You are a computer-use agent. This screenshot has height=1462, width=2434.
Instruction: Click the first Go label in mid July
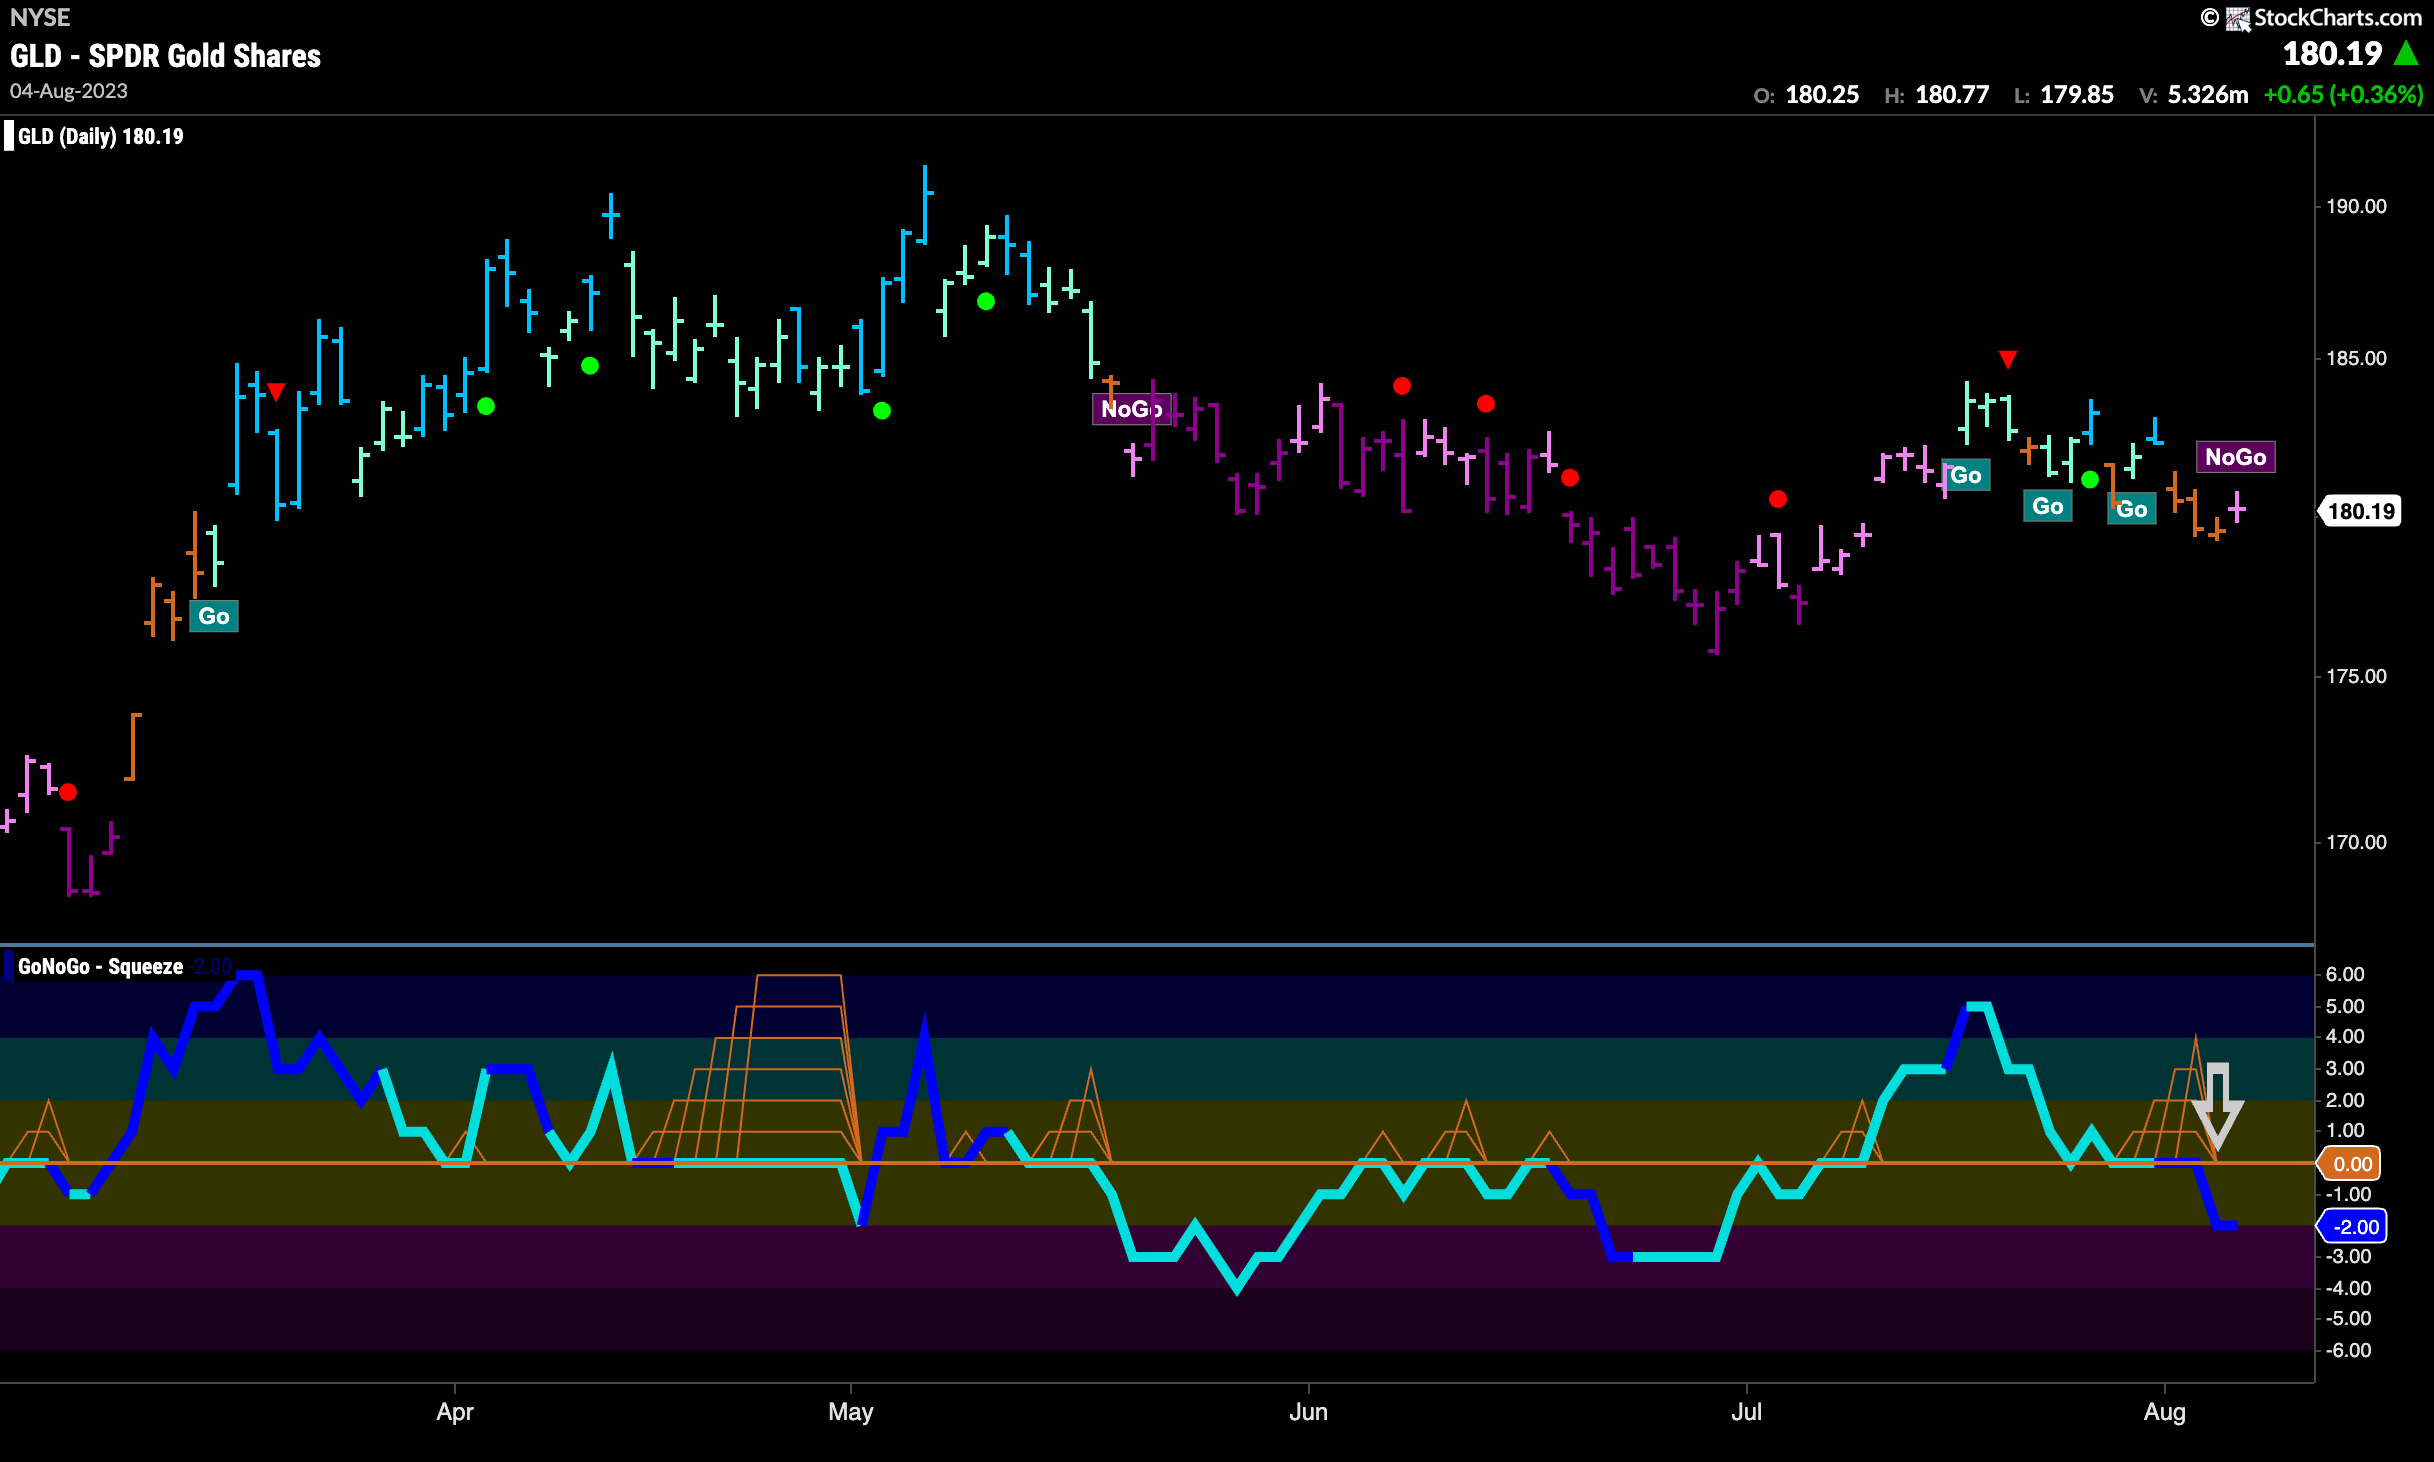[1966, 475]
